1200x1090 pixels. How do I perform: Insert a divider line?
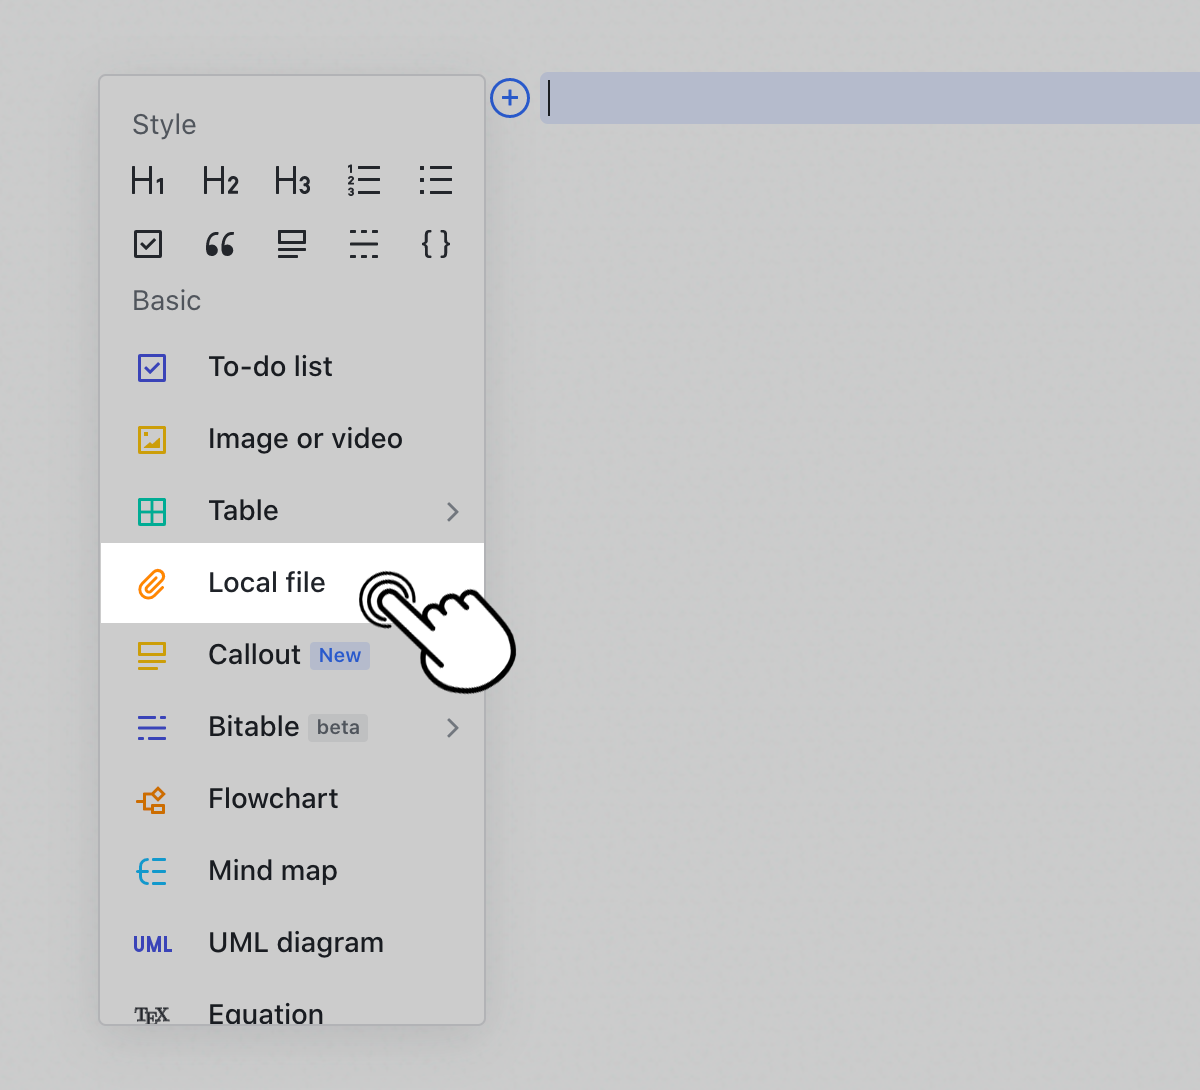coord(364,244)
